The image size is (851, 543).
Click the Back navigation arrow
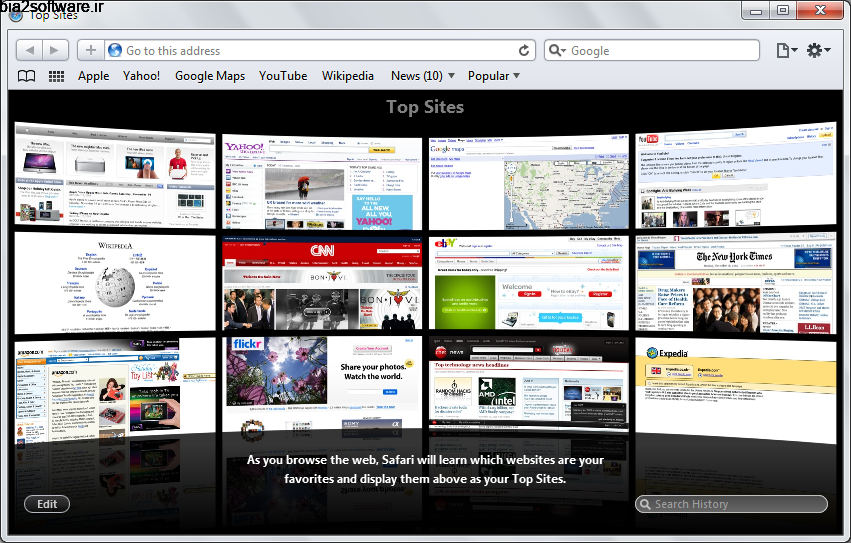point(30,51)
